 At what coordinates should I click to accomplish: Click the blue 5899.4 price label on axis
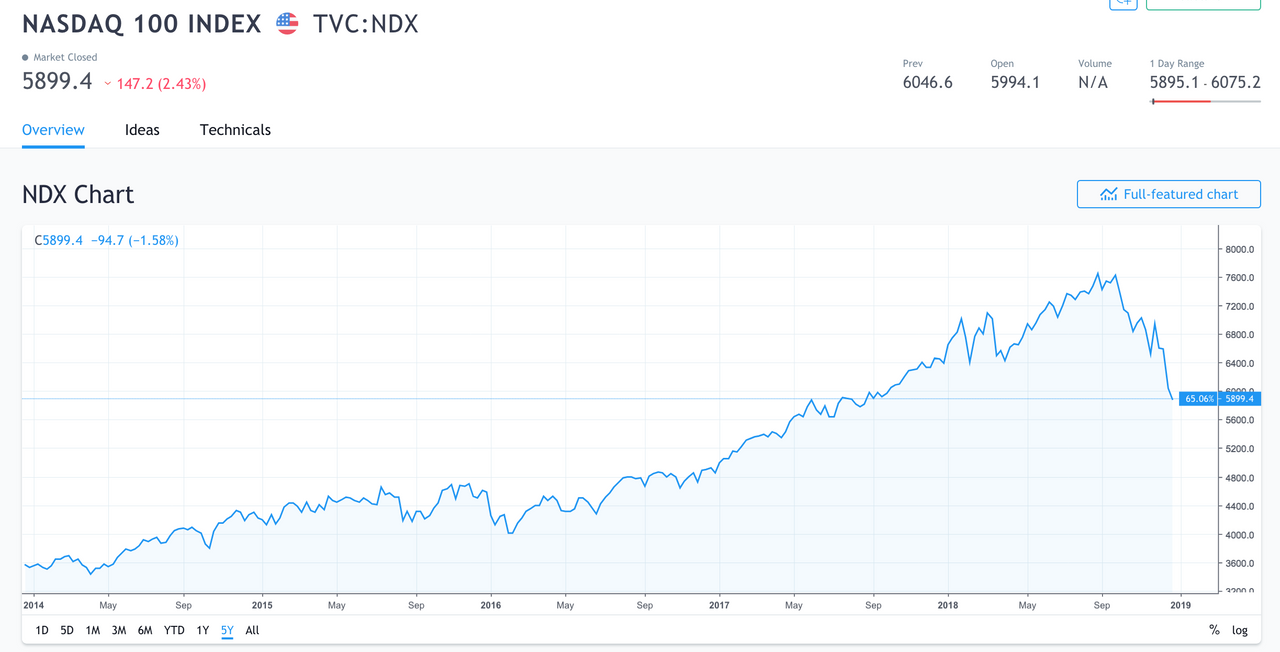(x=1238, y=398)
